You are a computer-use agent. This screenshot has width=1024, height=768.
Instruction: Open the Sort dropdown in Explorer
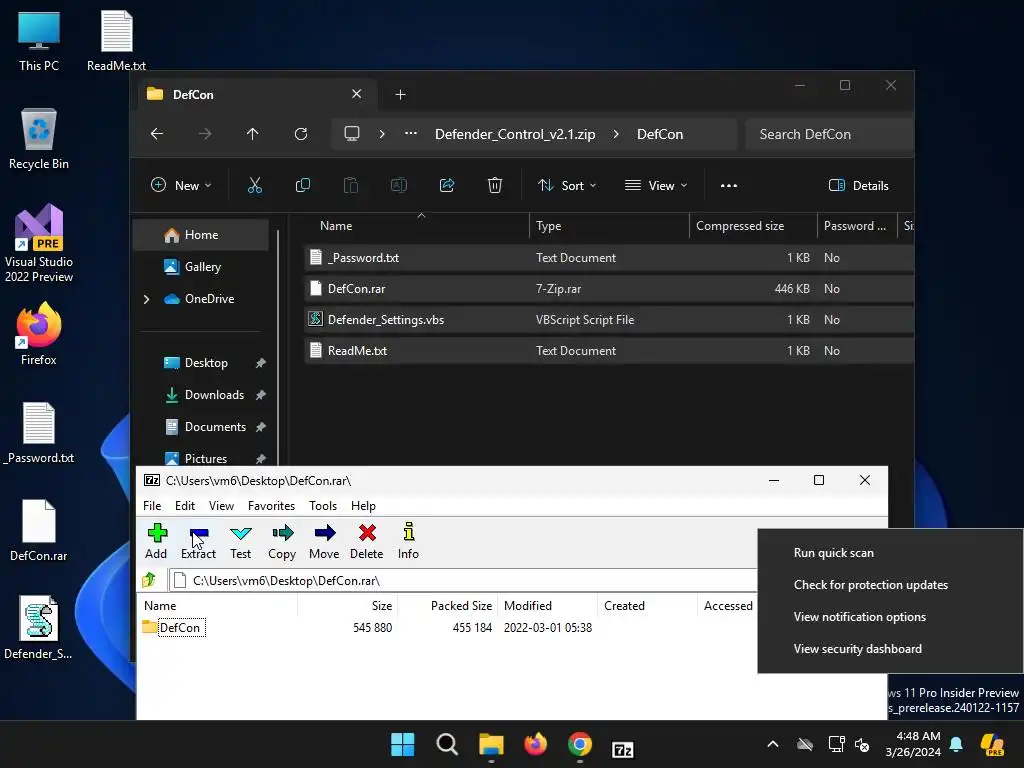click(x=567, y=185)
